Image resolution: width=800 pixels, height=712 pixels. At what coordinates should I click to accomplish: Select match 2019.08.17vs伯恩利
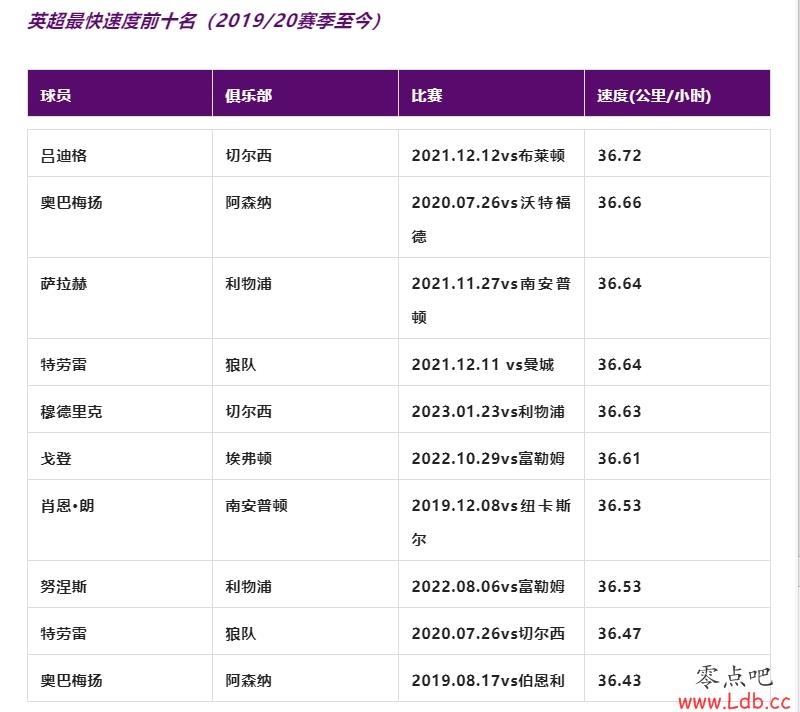tap(488, 680)
